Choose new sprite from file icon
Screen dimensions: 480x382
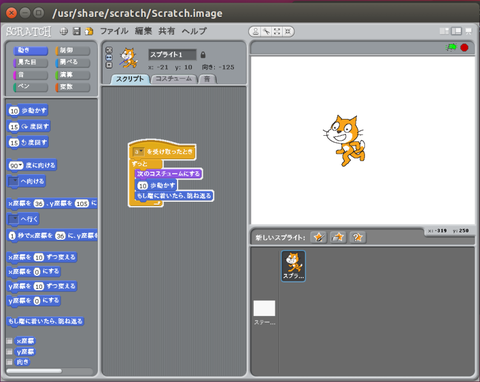[338, 237]
